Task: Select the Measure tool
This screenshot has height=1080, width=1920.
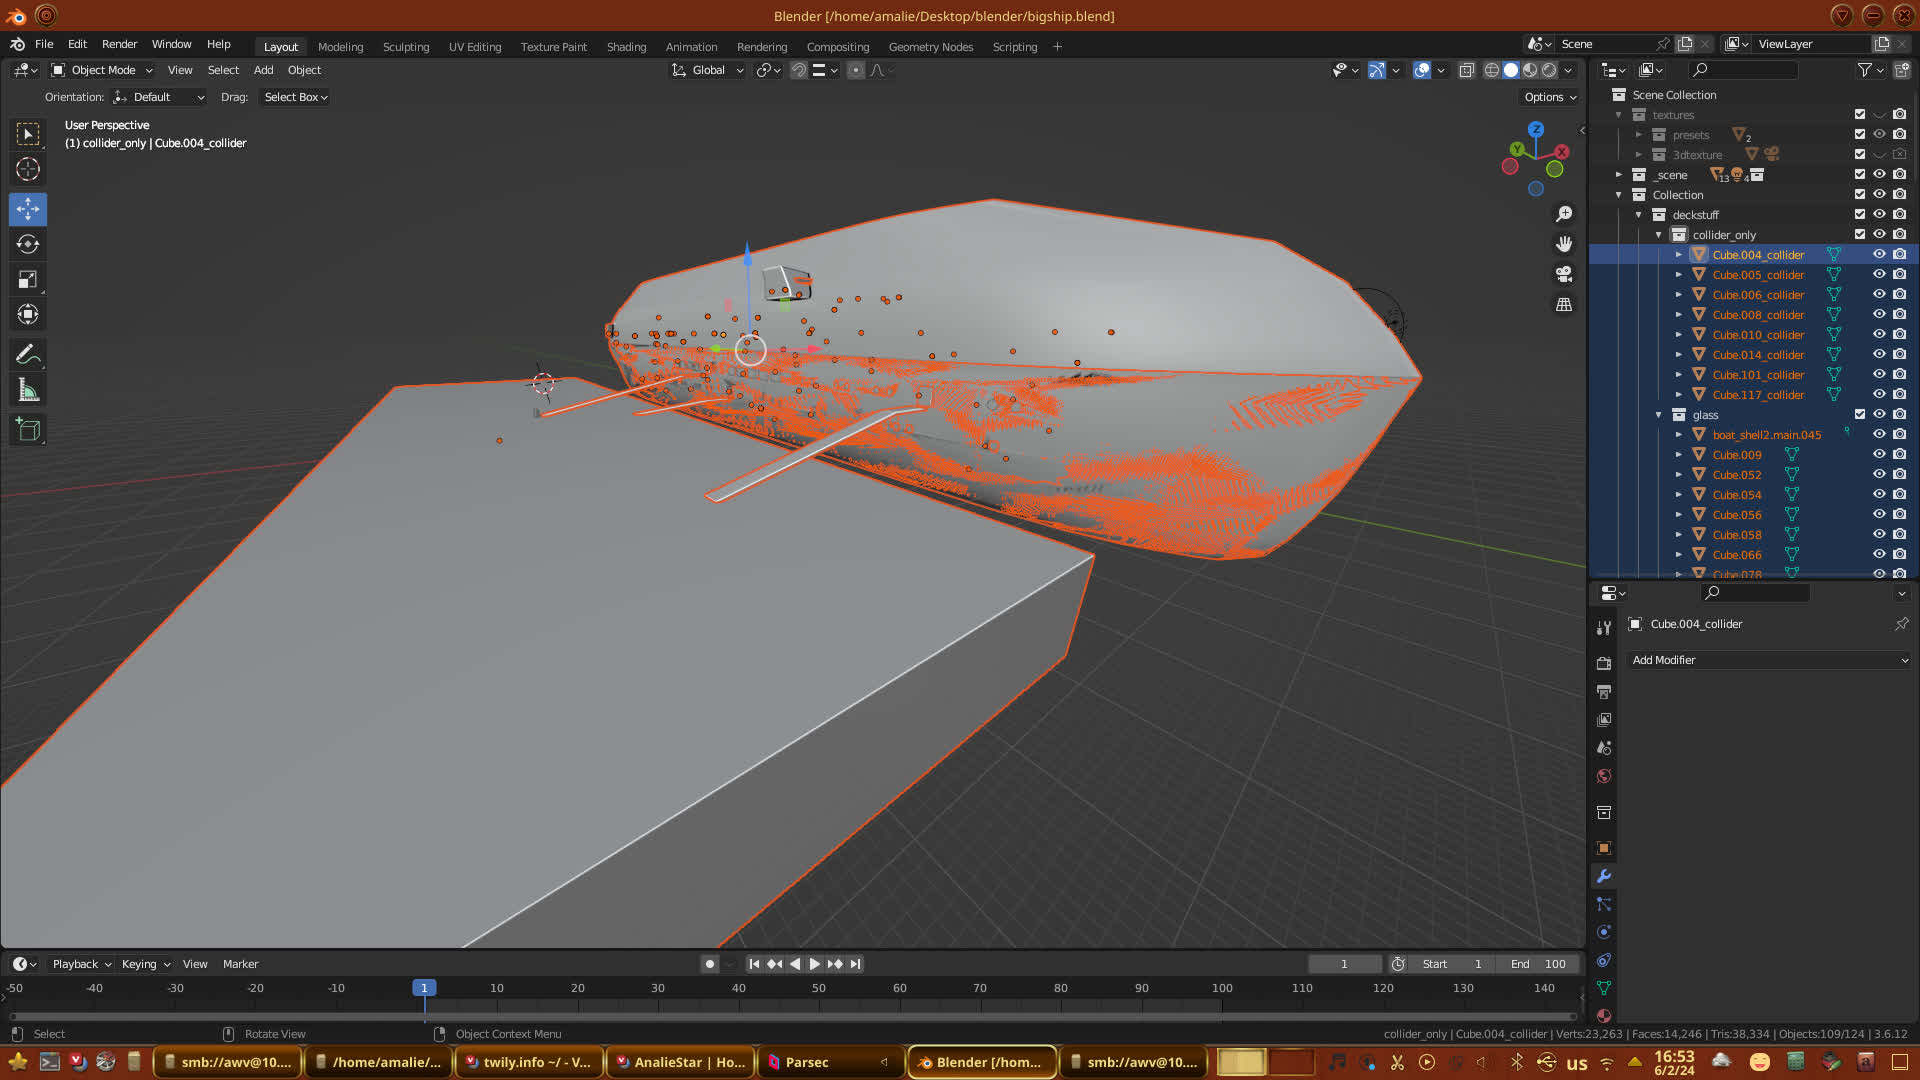Action: [28, 391]
